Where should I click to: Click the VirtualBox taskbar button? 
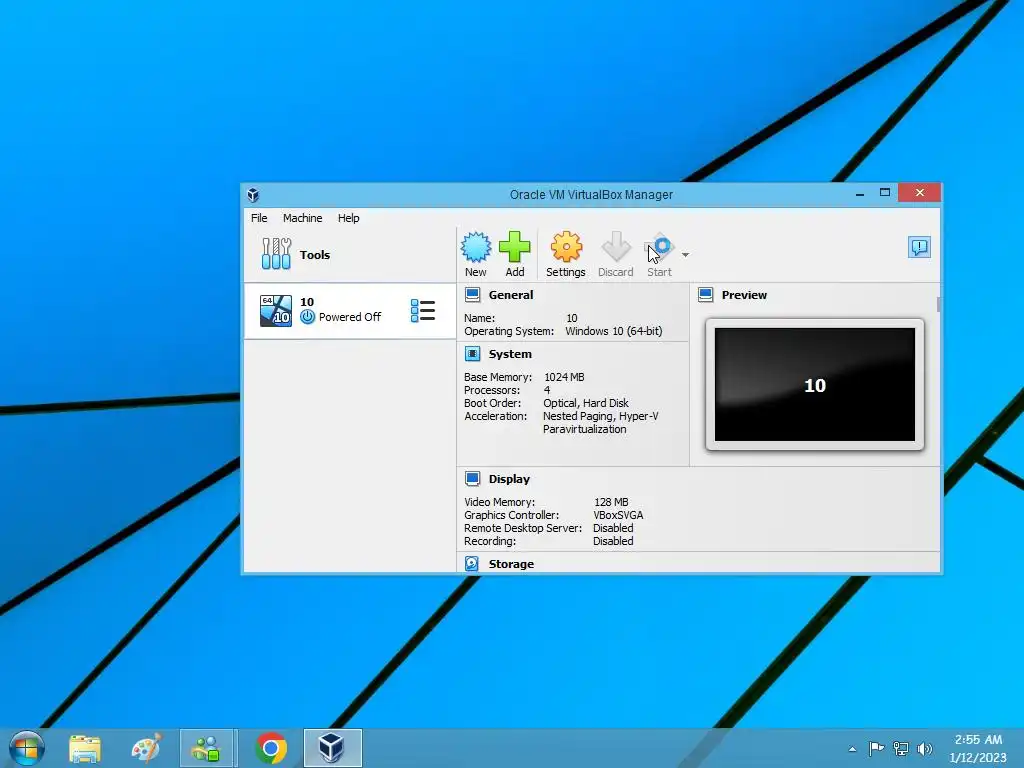[332, 748]
